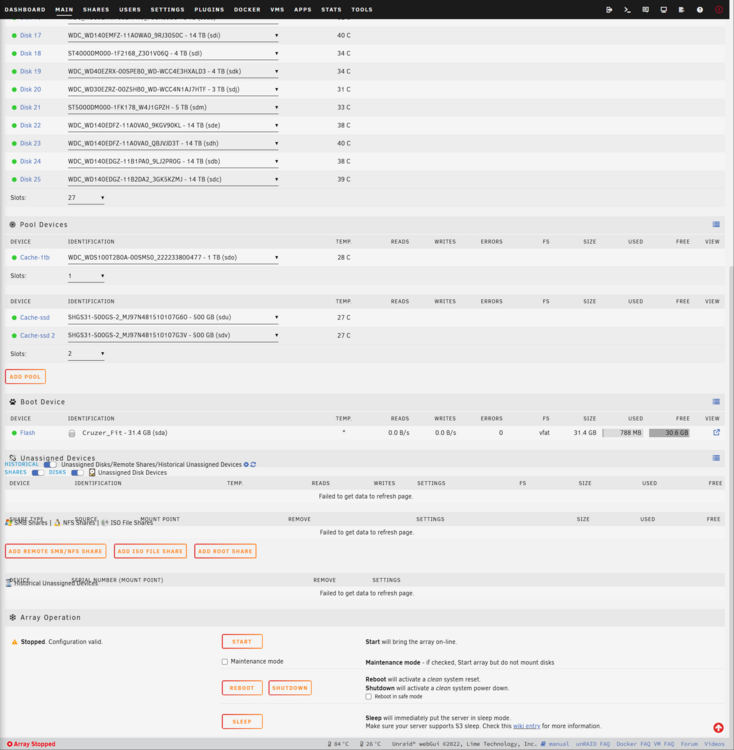
Task: Go to the Dashboard tab
Action: point(25,10)
